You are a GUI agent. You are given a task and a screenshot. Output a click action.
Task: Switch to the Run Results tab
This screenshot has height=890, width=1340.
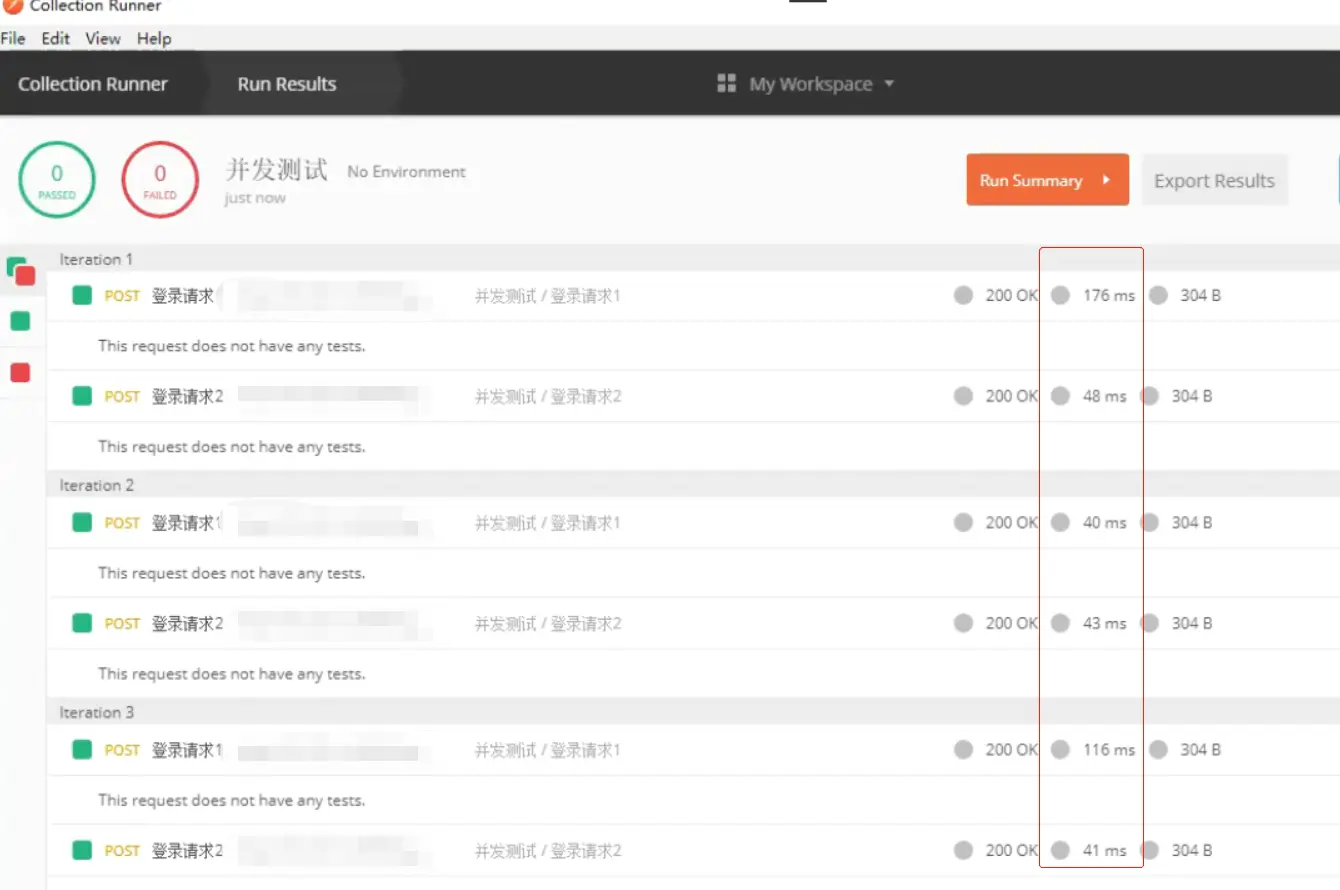287,84
